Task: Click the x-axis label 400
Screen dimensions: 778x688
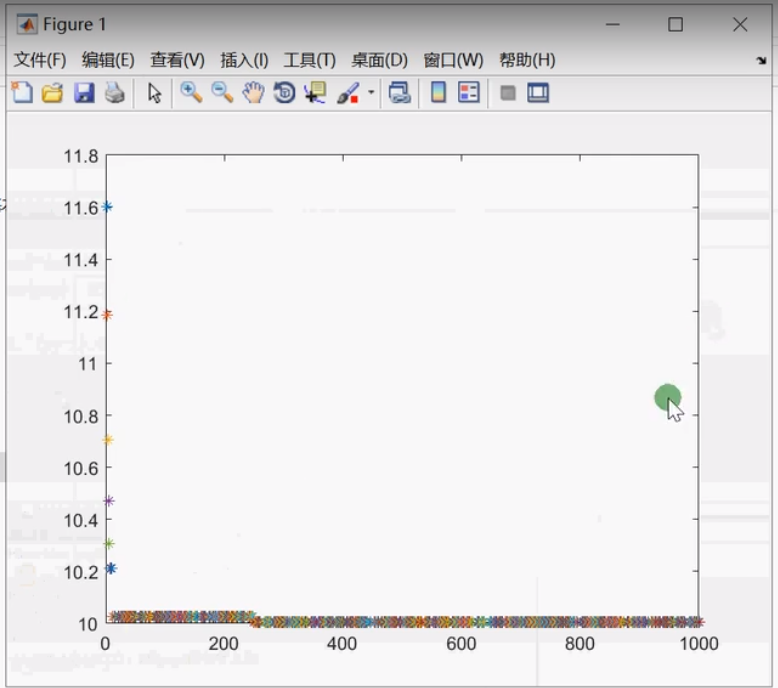Action: point(342,644)
